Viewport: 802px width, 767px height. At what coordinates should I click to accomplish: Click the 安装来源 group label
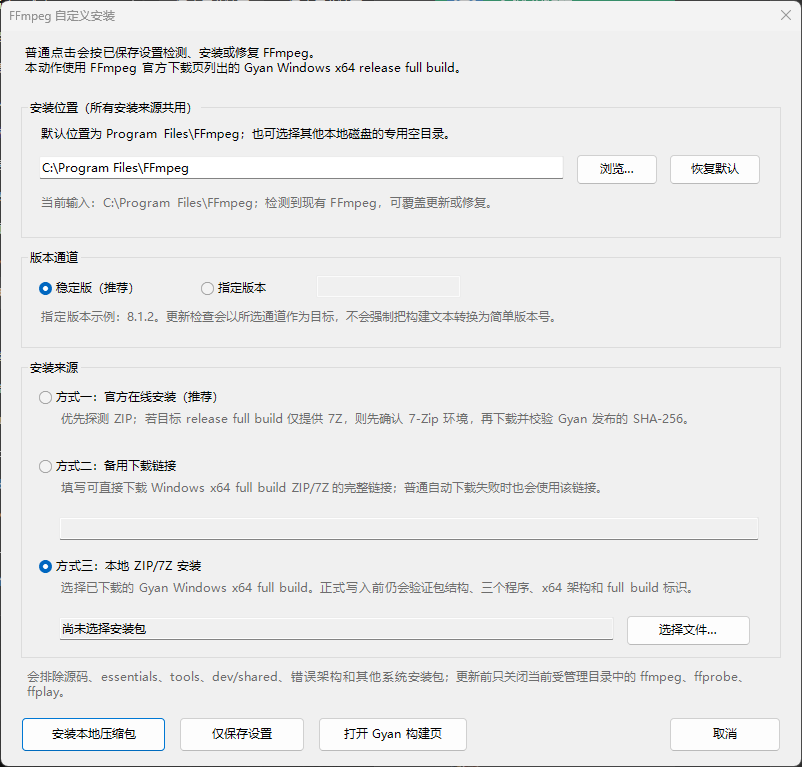coord(54,368)
